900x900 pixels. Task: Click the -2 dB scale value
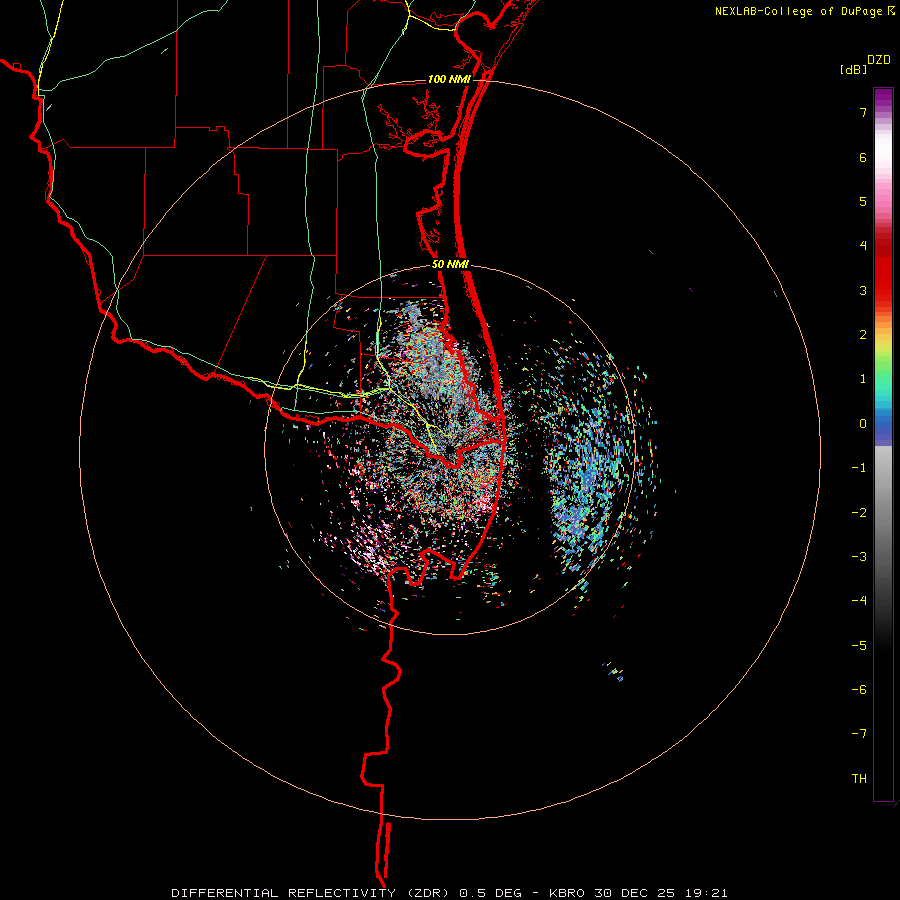click(x=859, y=513)
